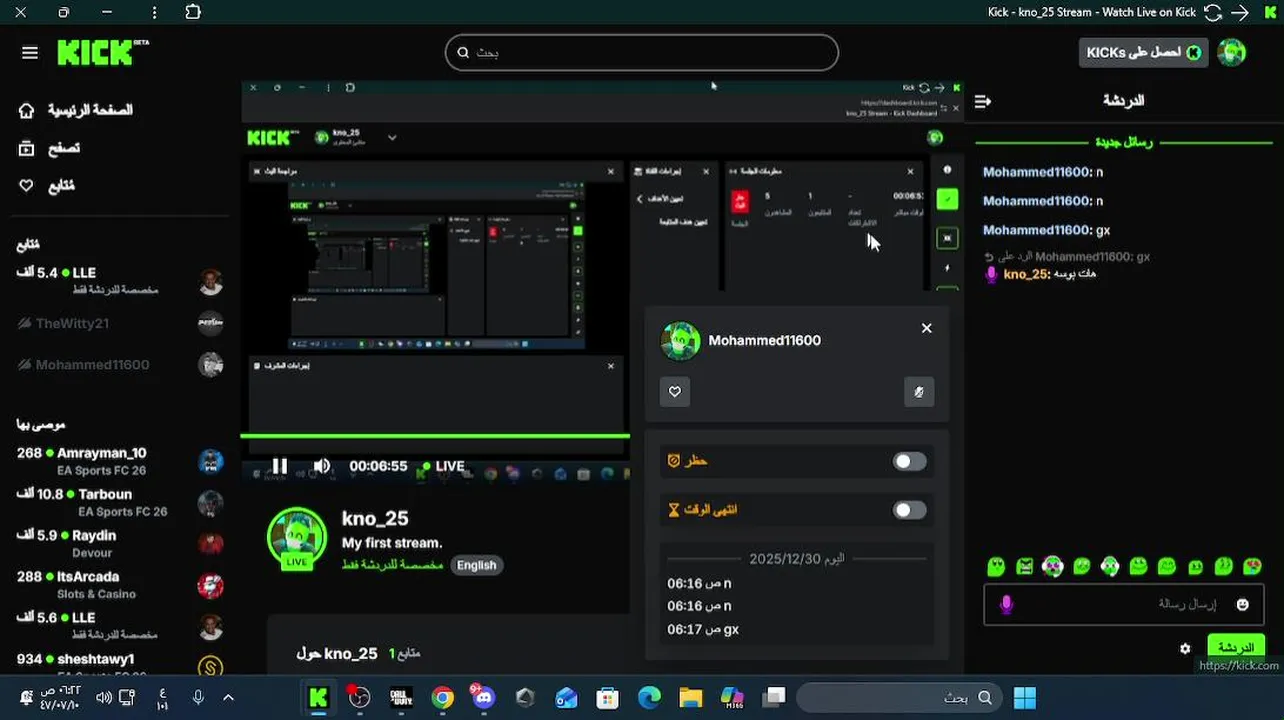This screenshot has height=720, width=1284.
Task: Open Tarboun recommended channel
Action: point(120,502)
